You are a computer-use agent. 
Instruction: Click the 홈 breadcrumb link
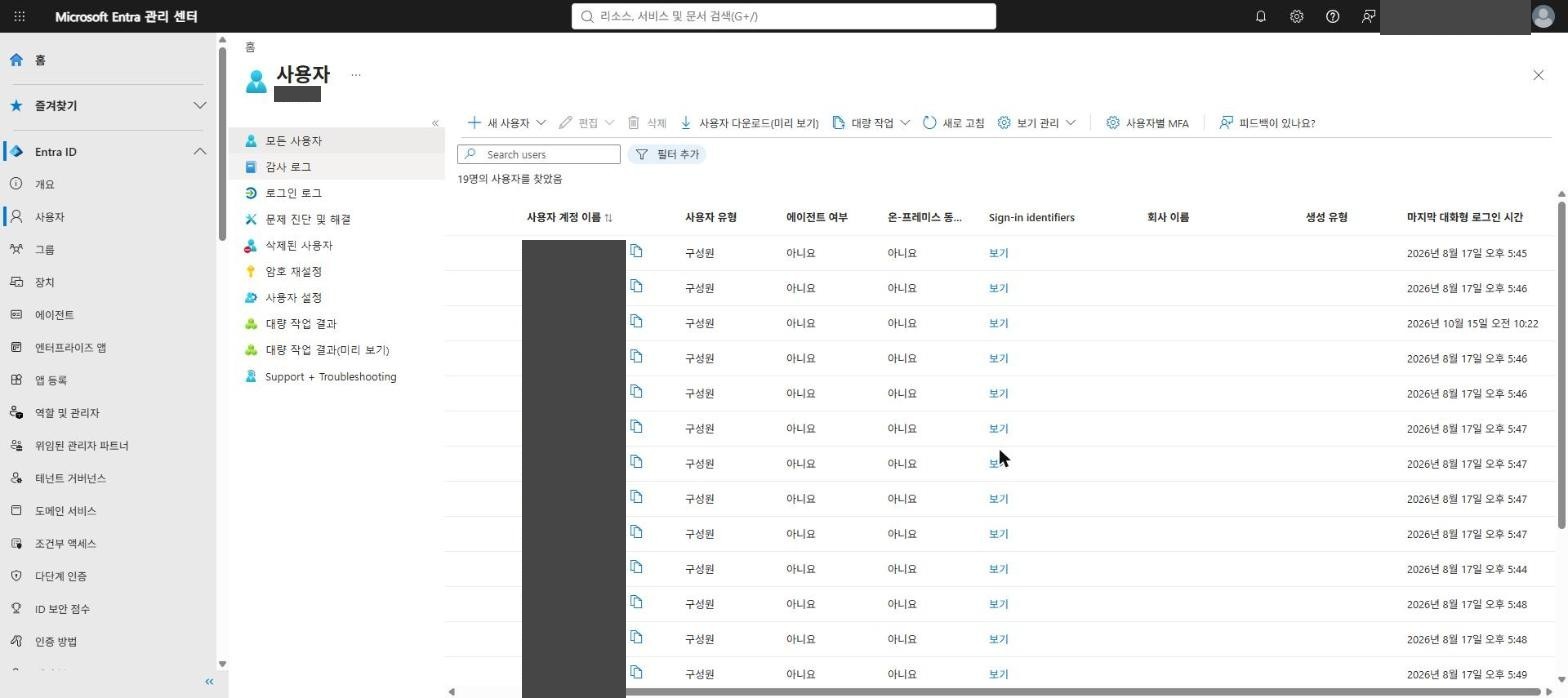tap(250, 47)
